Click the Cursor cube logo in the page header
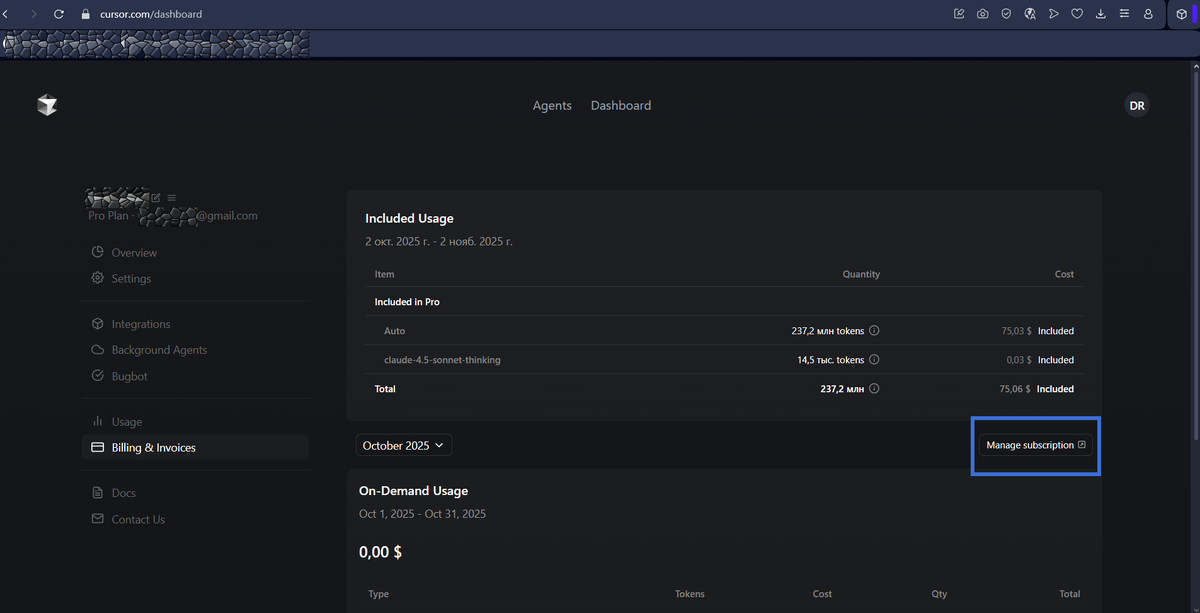The image size is (1200, 613). pos(47,105)
